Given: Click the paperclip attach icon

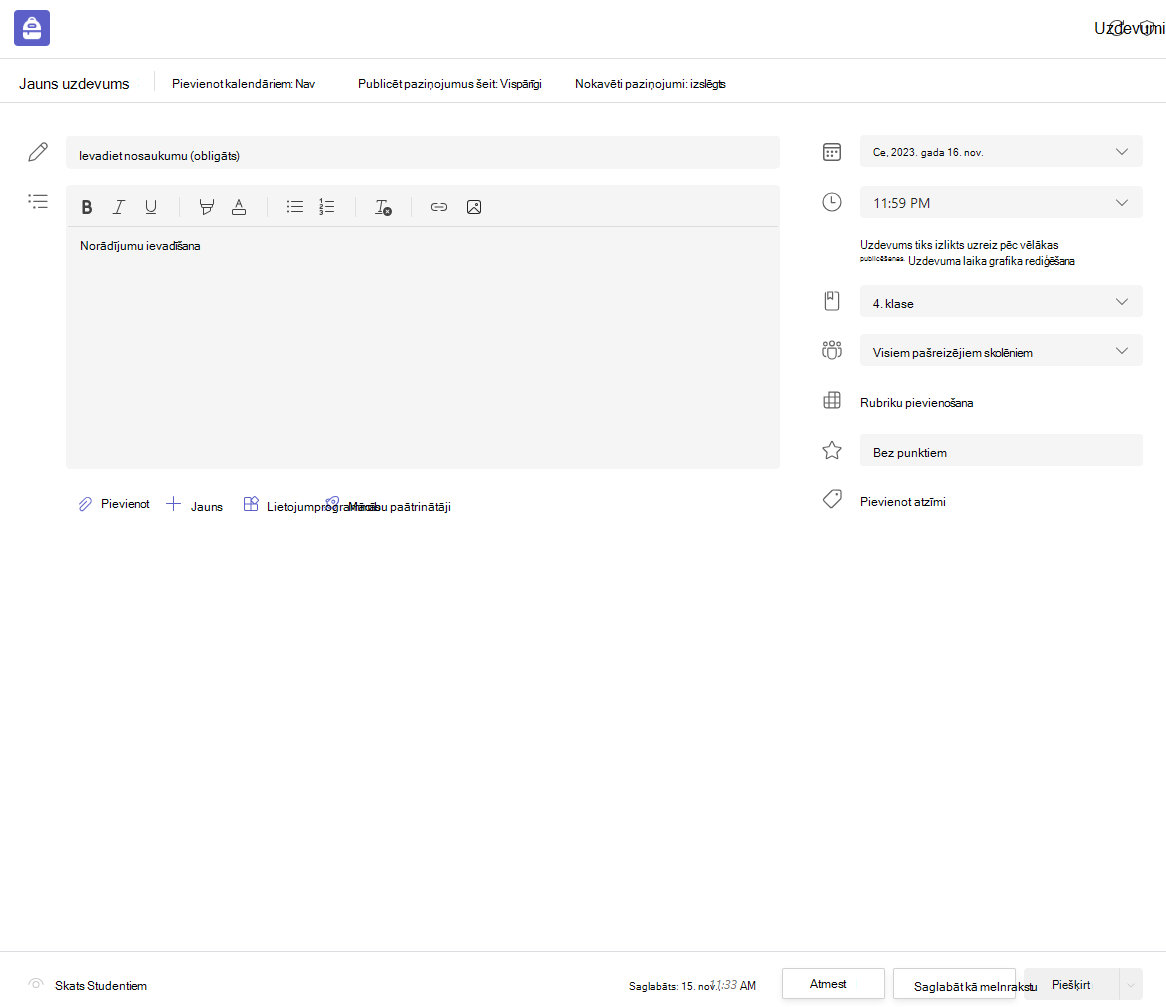Looking at the screenshot, I should click(x=86, y=504).
